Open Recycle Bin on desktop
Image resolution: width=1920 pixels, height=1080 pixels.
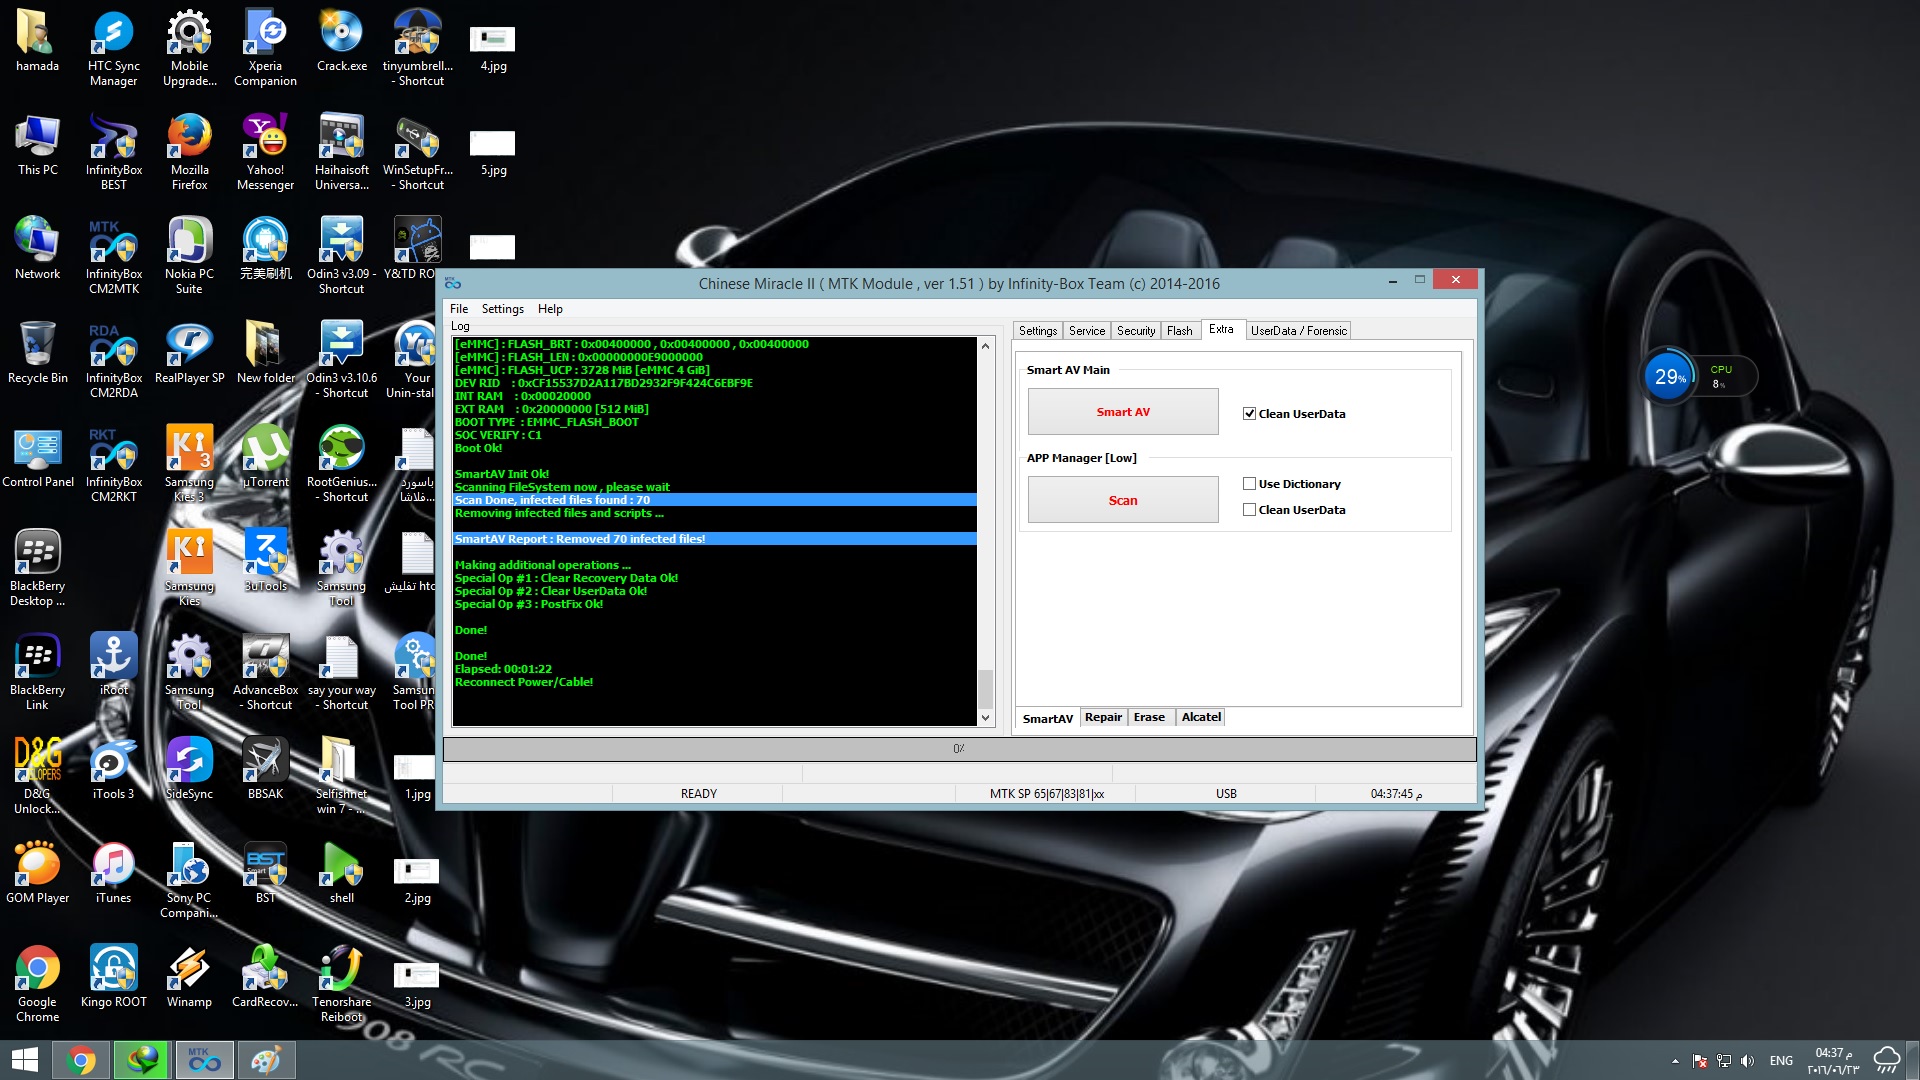click(37, 352)
